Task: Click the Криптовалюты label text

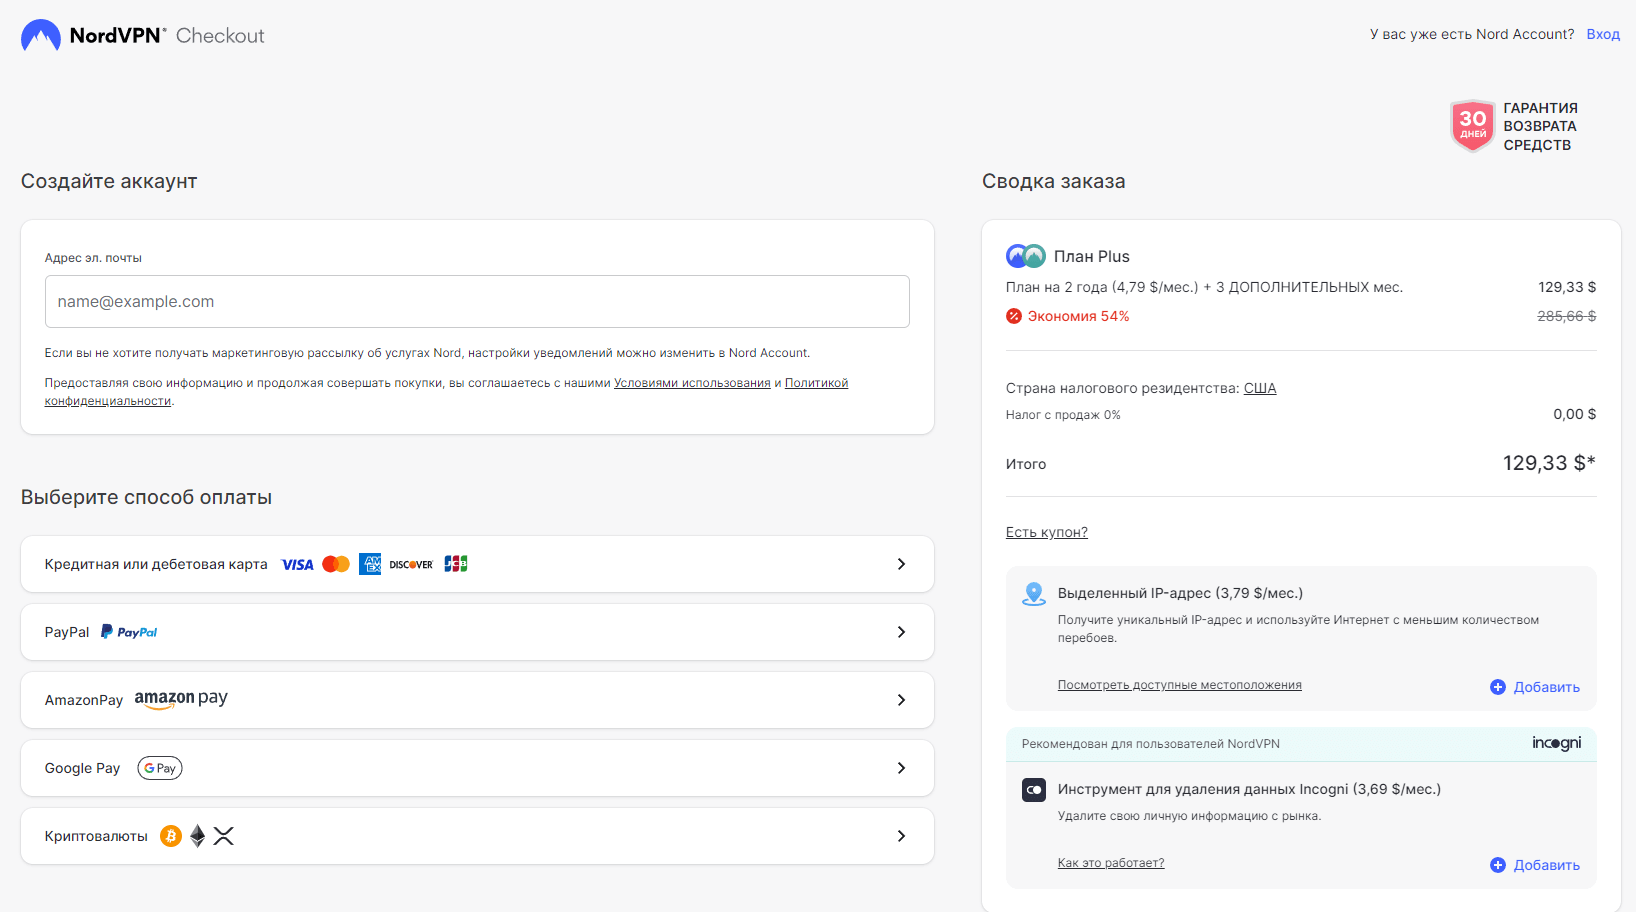Action: click(96, 836)
